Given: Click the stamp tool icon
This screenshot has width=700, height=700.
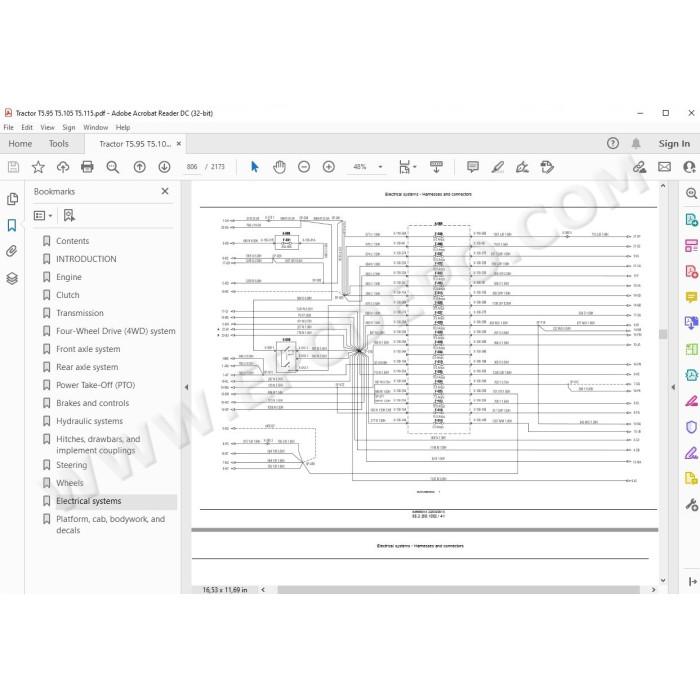Looking at the screenshot, I should coord(547,167).
